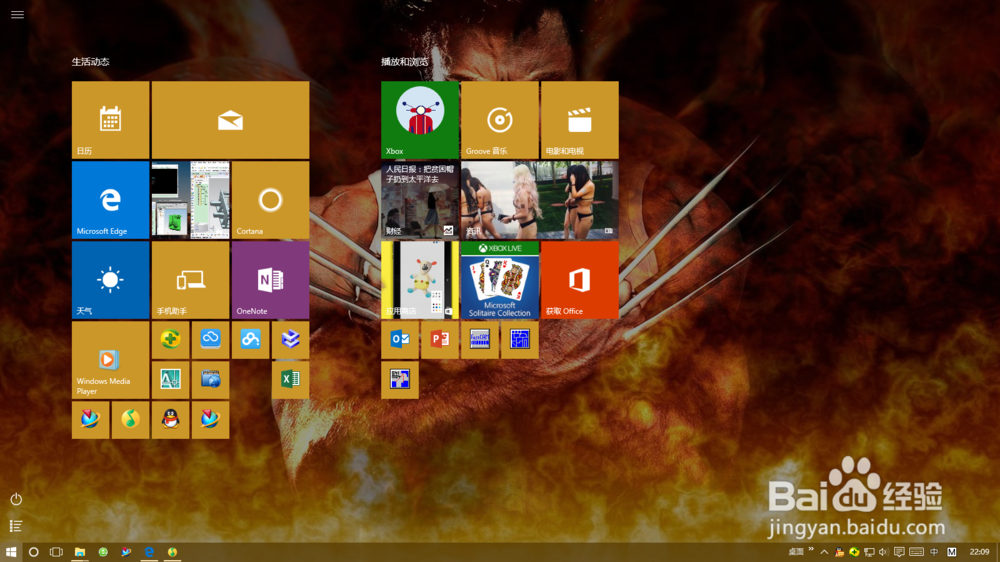1000x562 pixels.
Task: Launch the OneNote tile
Action: click(x=270, y=280)
